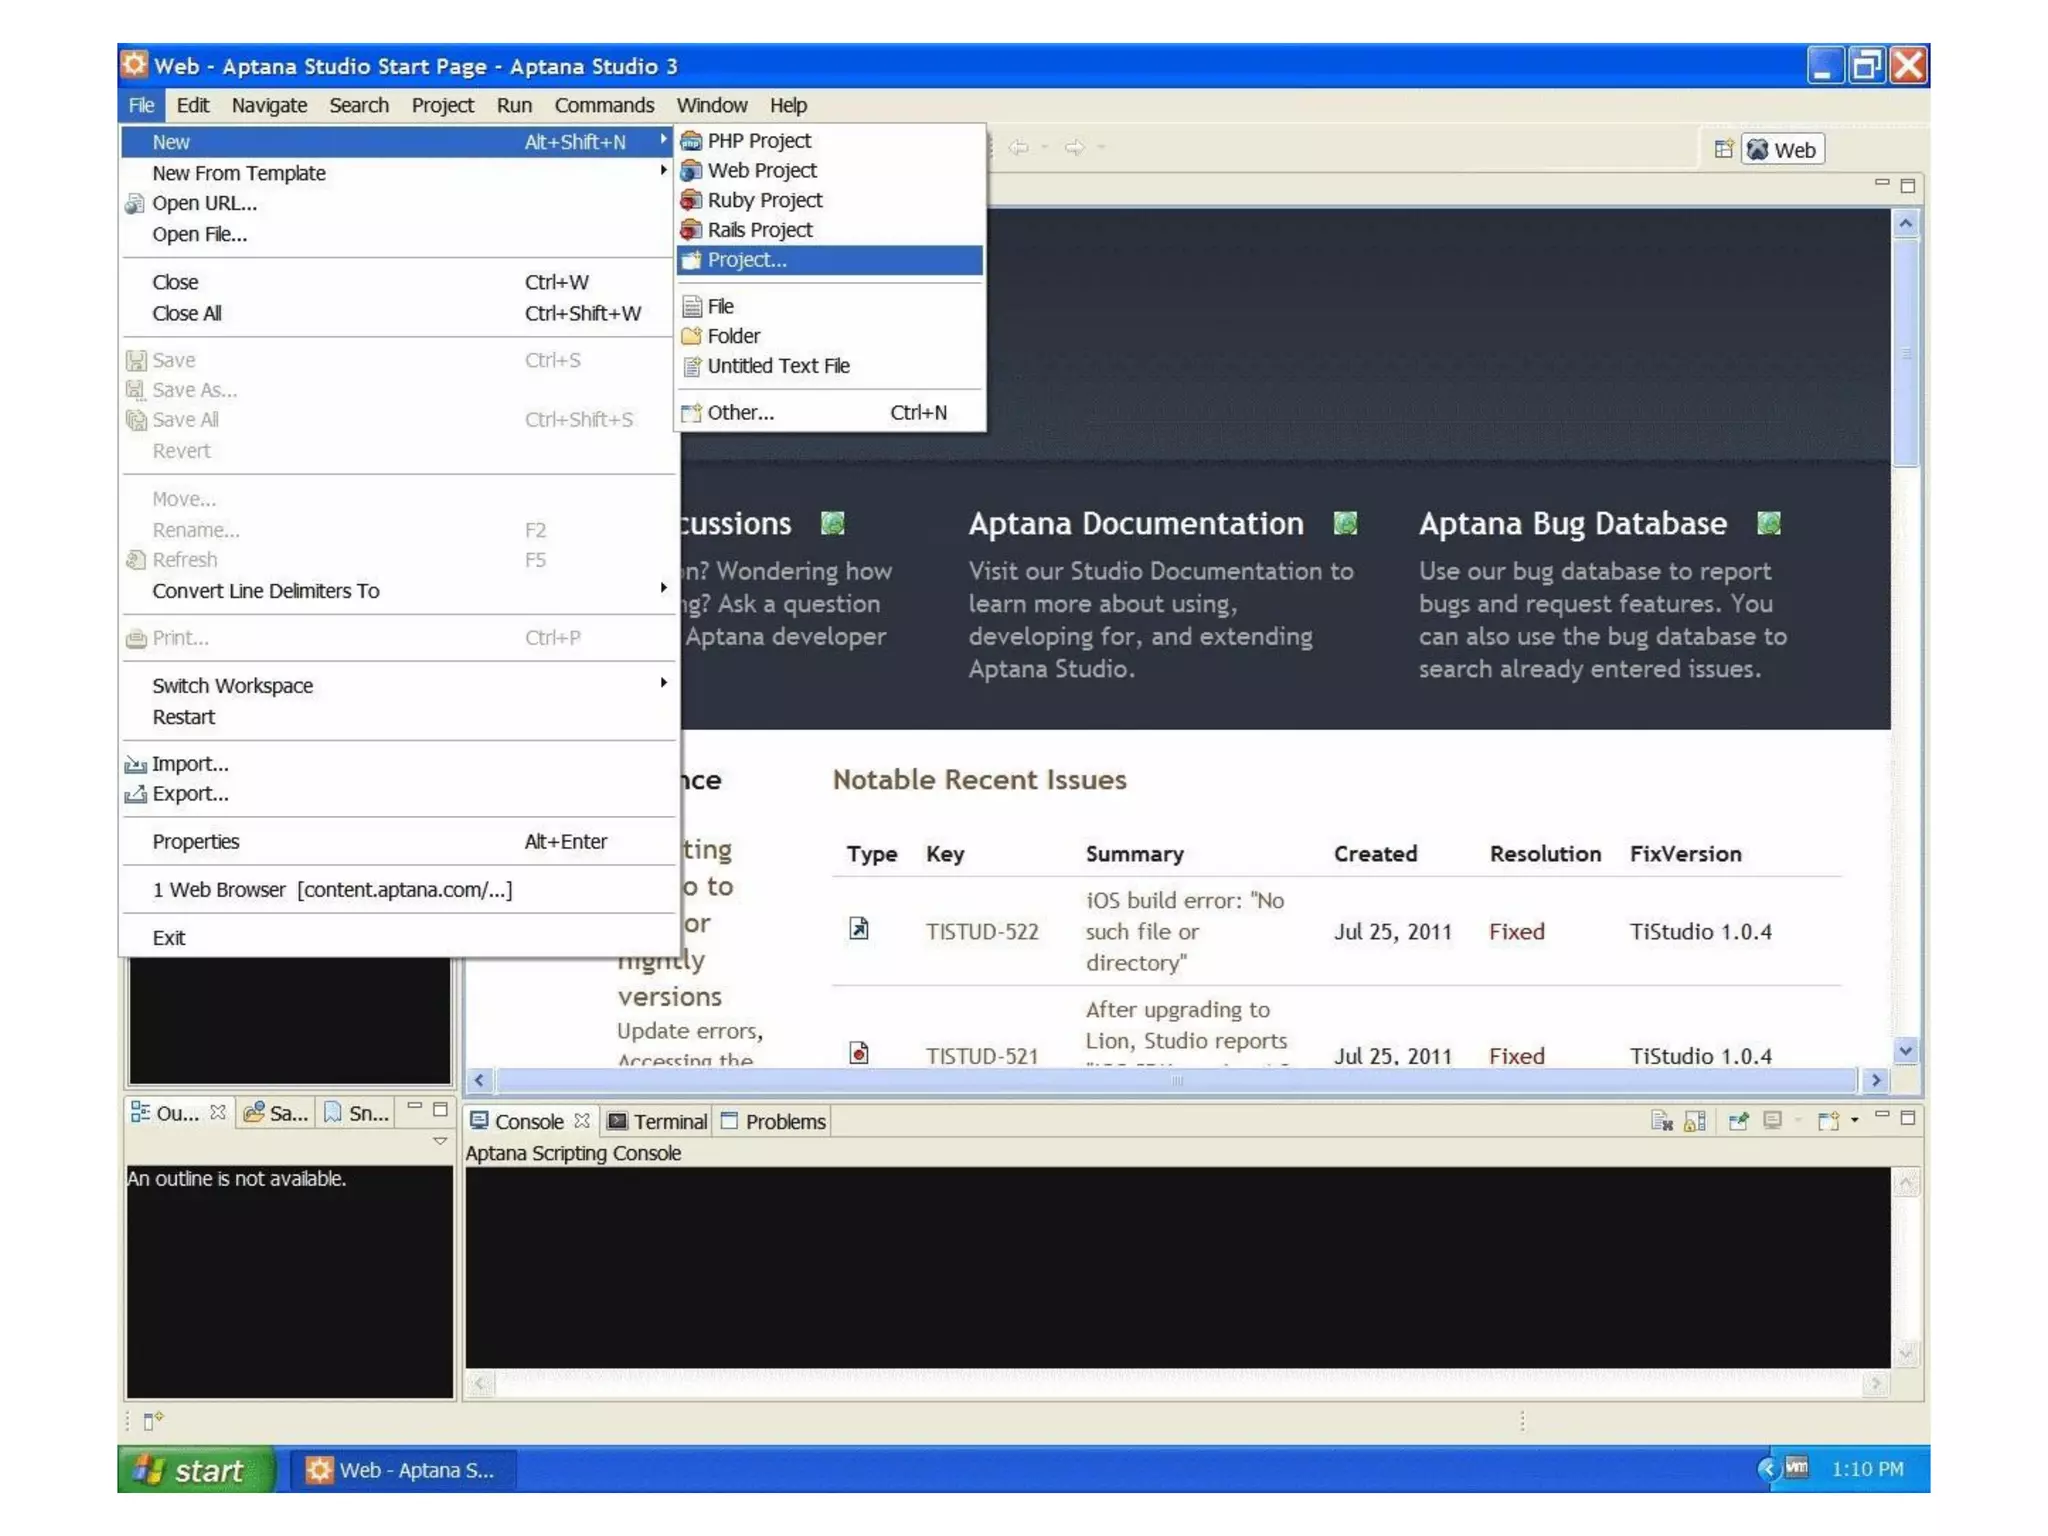Expand the Switch Workspace submenu

[x=398, y=686]
